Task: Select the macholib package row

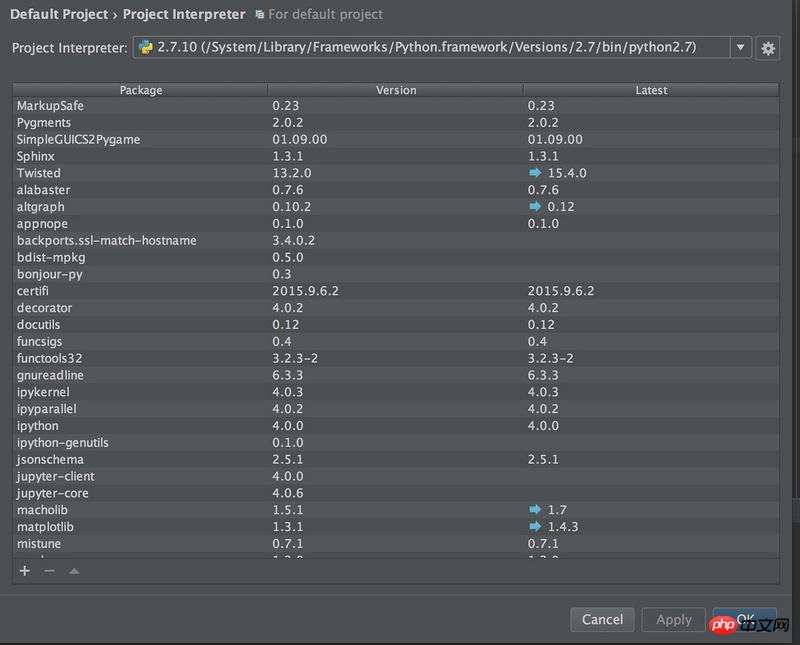Action: [396, 510]
